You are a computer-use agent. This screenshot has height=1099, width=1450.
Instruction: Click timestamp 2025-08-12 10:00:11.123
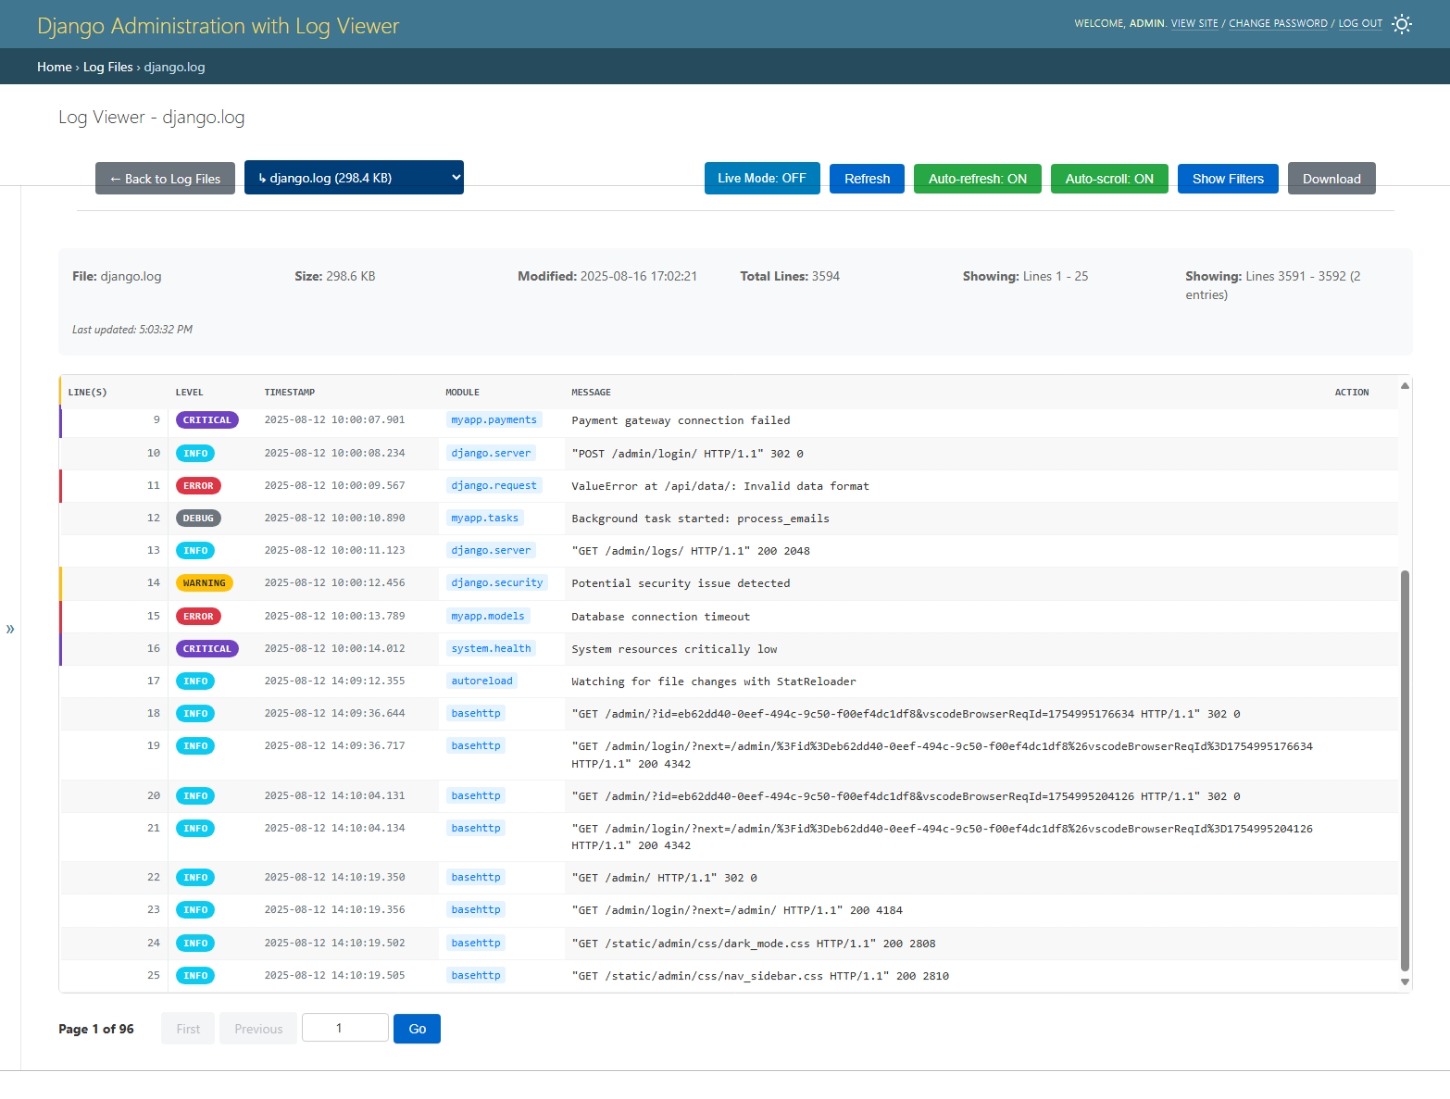335,551
